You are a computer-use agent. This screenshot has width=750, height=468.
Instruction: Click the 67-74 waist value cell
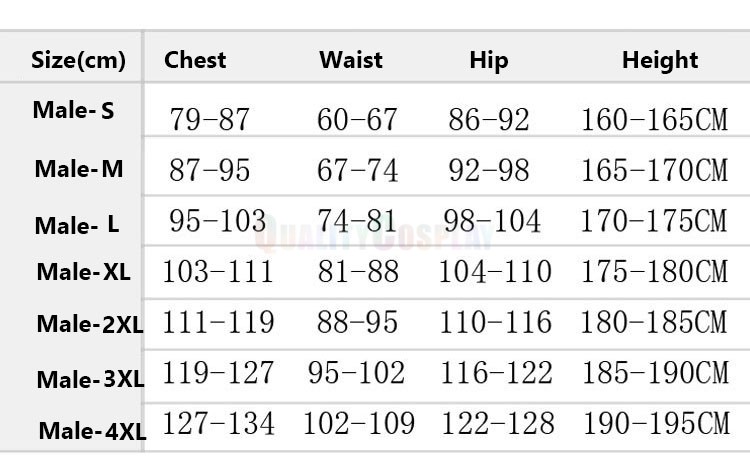tap(357, 170)
